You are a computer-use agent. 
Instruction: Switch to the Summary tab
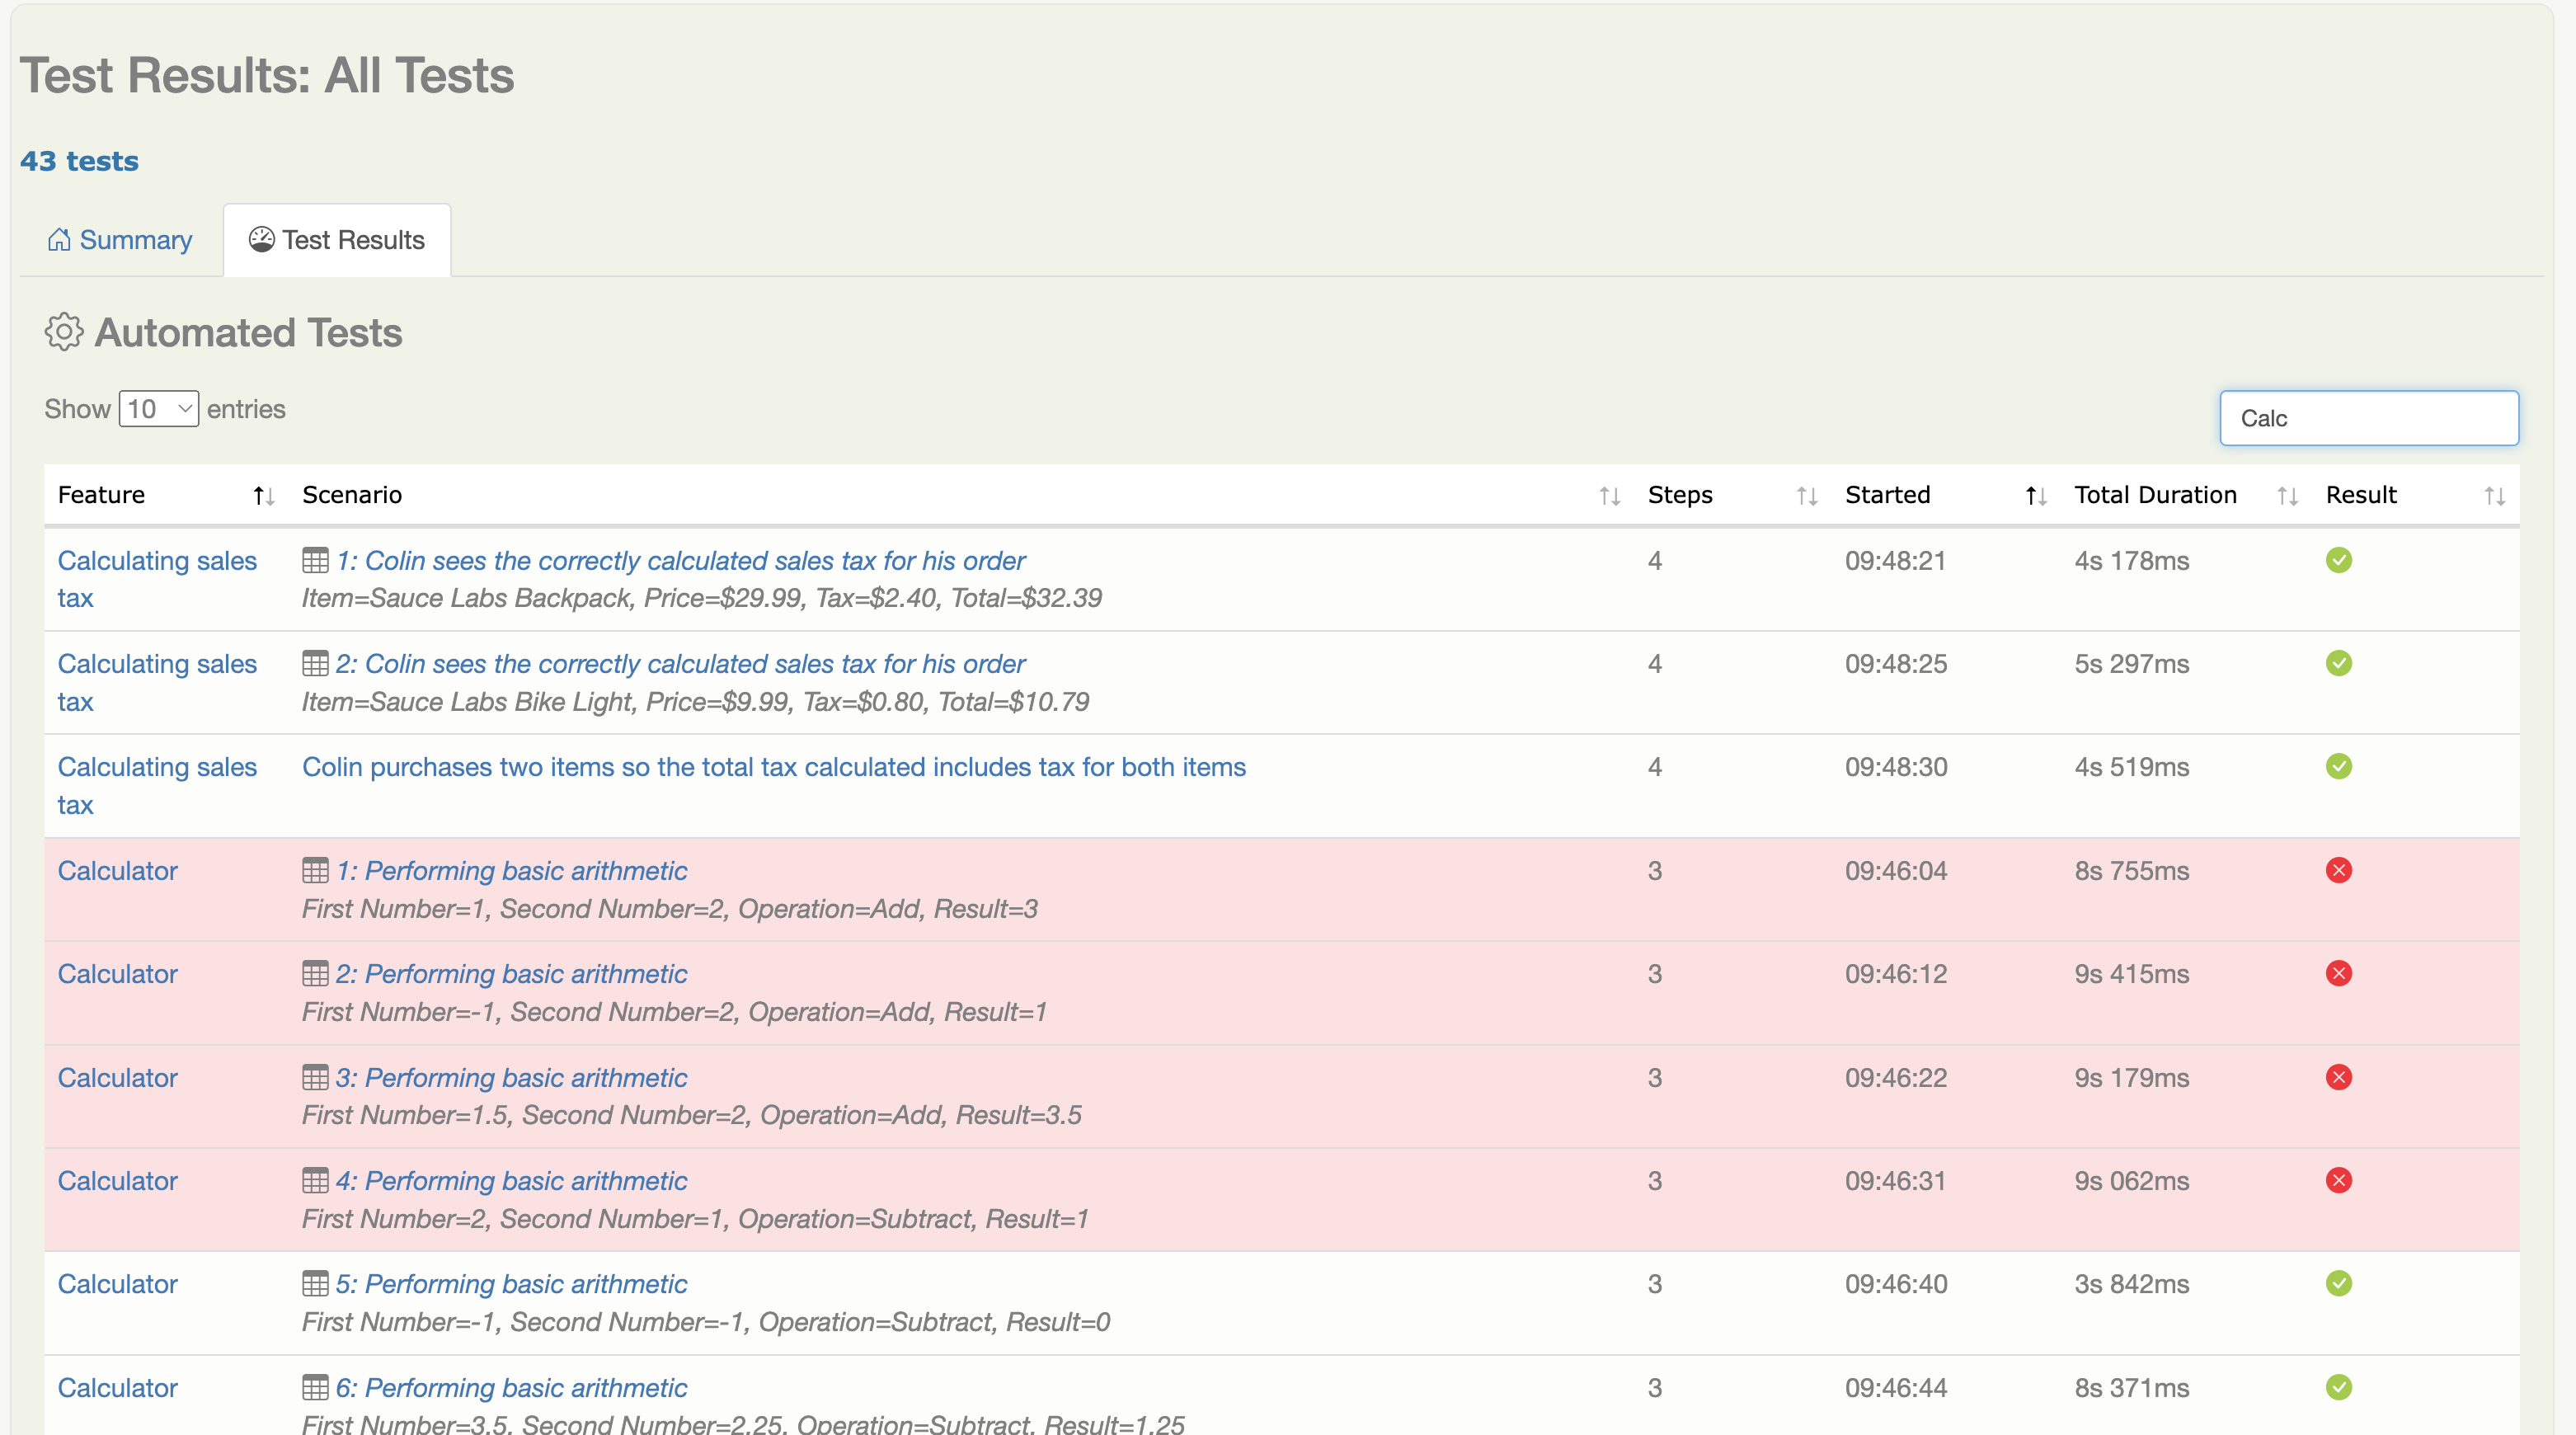[120, 240]
